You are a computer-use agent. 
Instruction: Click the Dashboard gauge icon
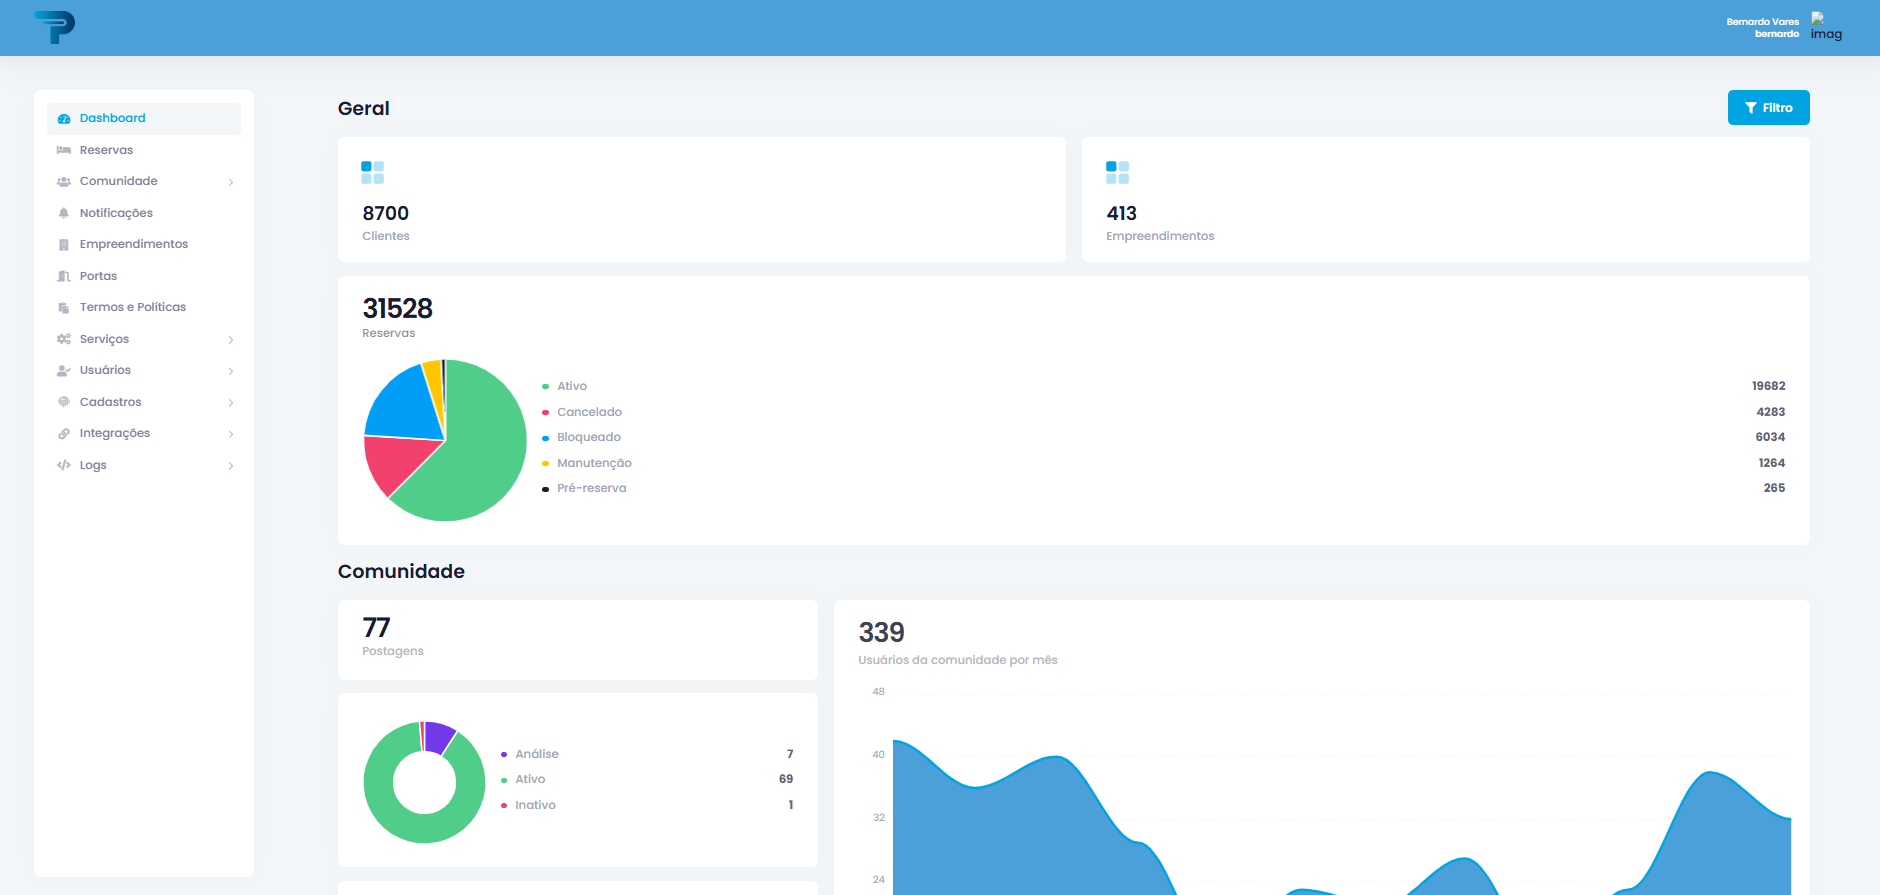(x=64, y=119)
